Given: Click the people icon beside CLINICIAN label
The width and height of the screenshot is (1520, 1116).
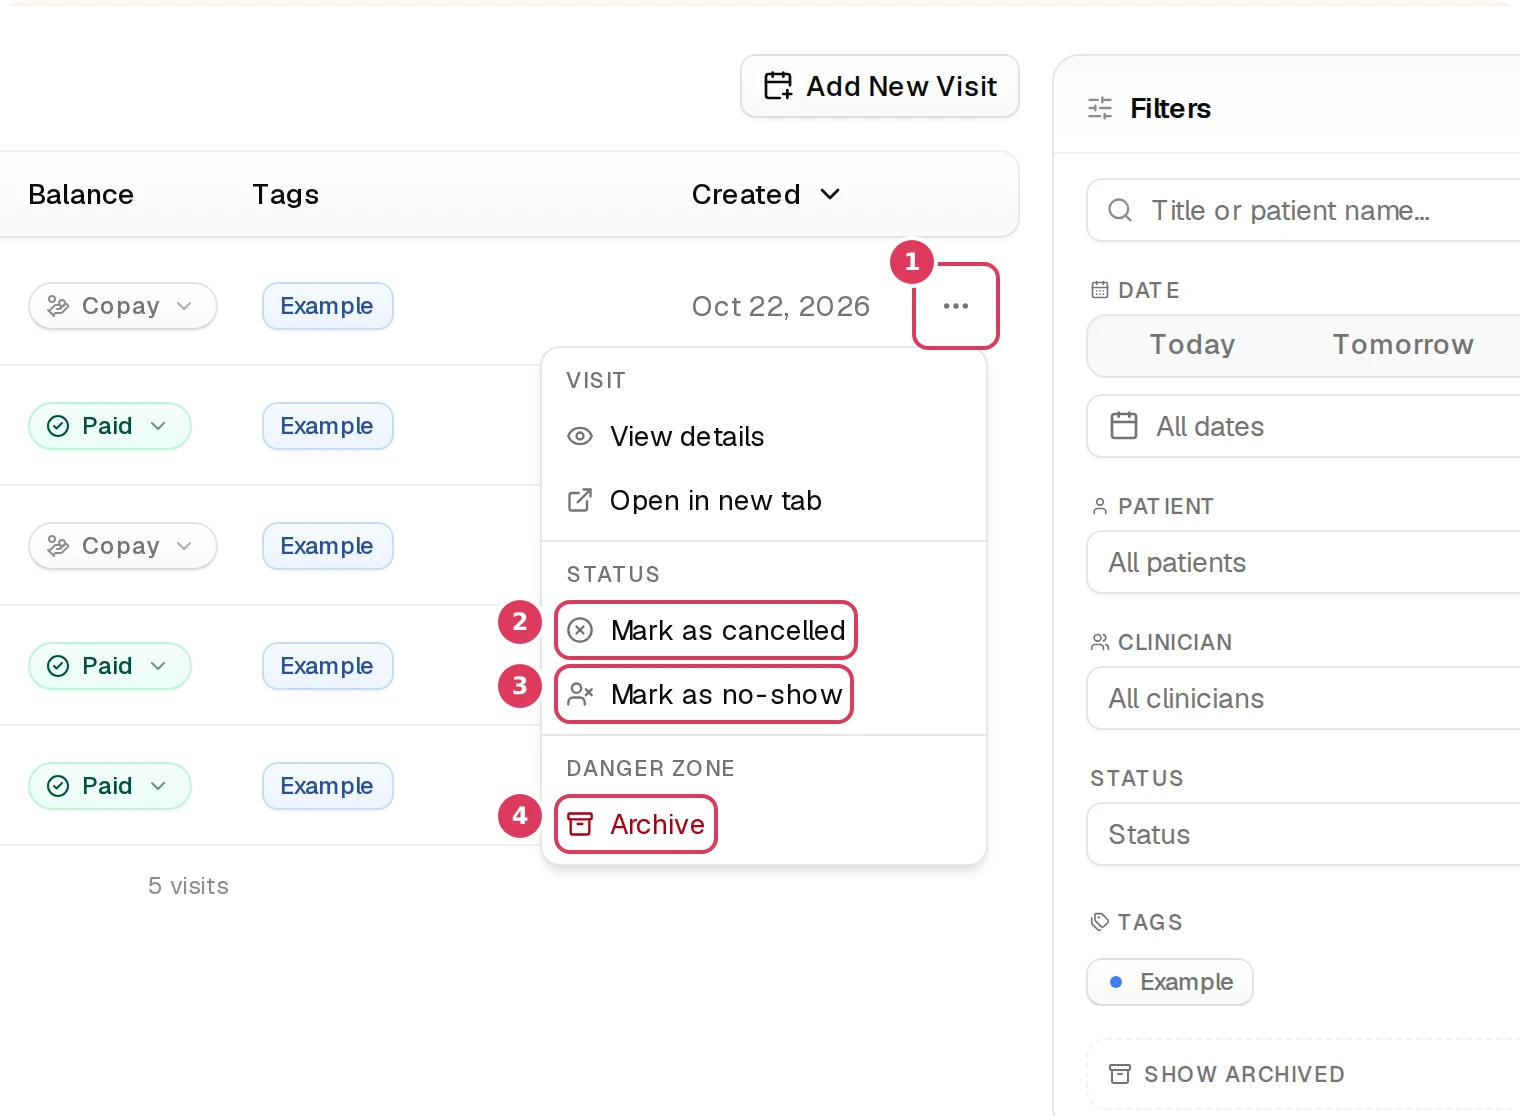Looking at the screenshot, I should click(x=1100, y=642).
